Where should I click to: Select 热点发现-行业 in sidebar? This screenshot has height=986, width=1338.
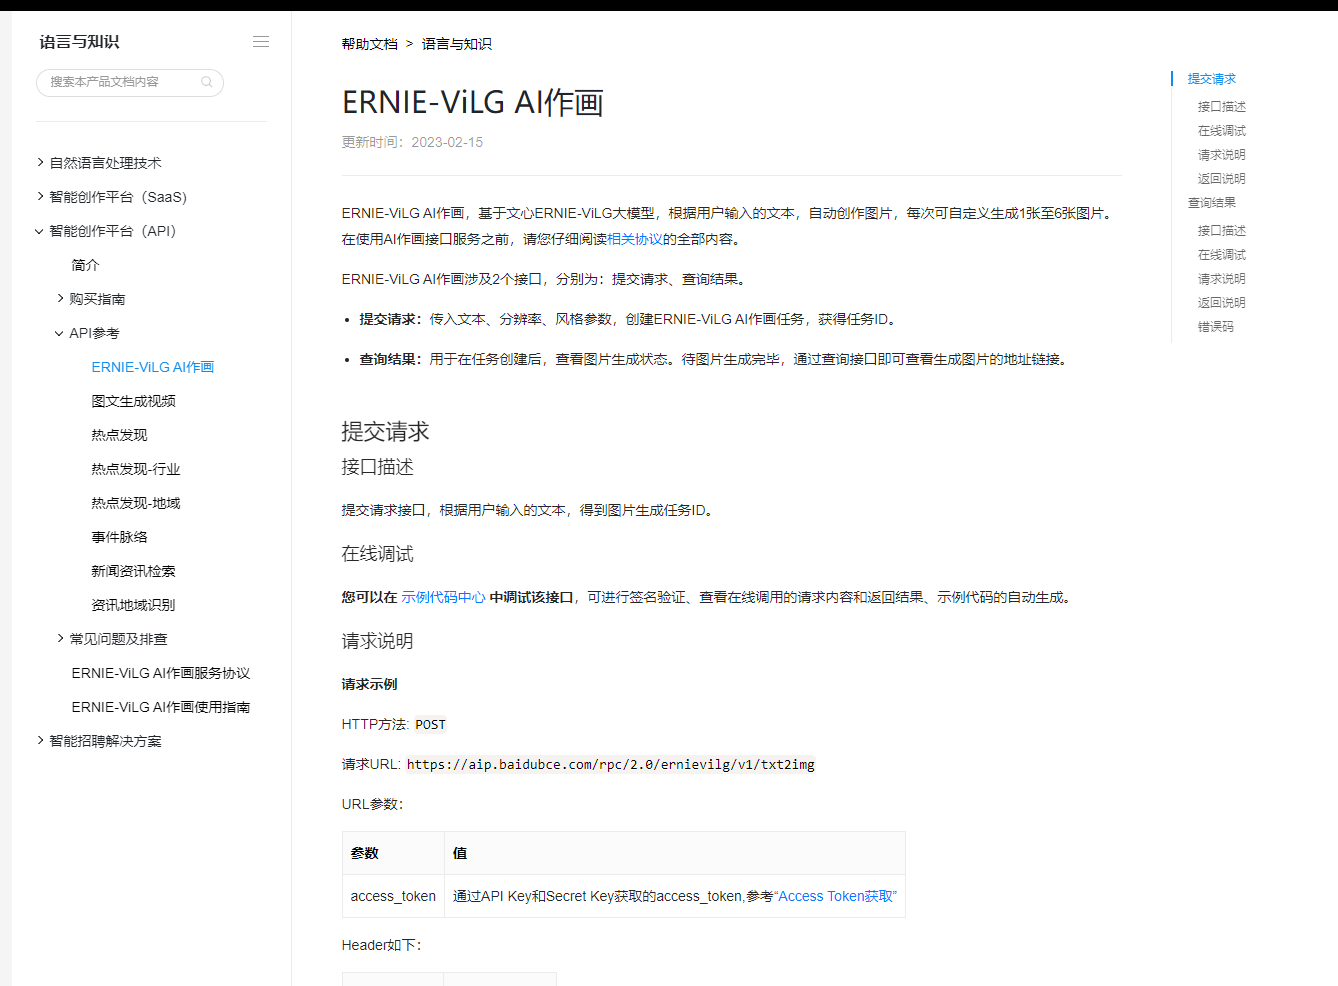135,469
